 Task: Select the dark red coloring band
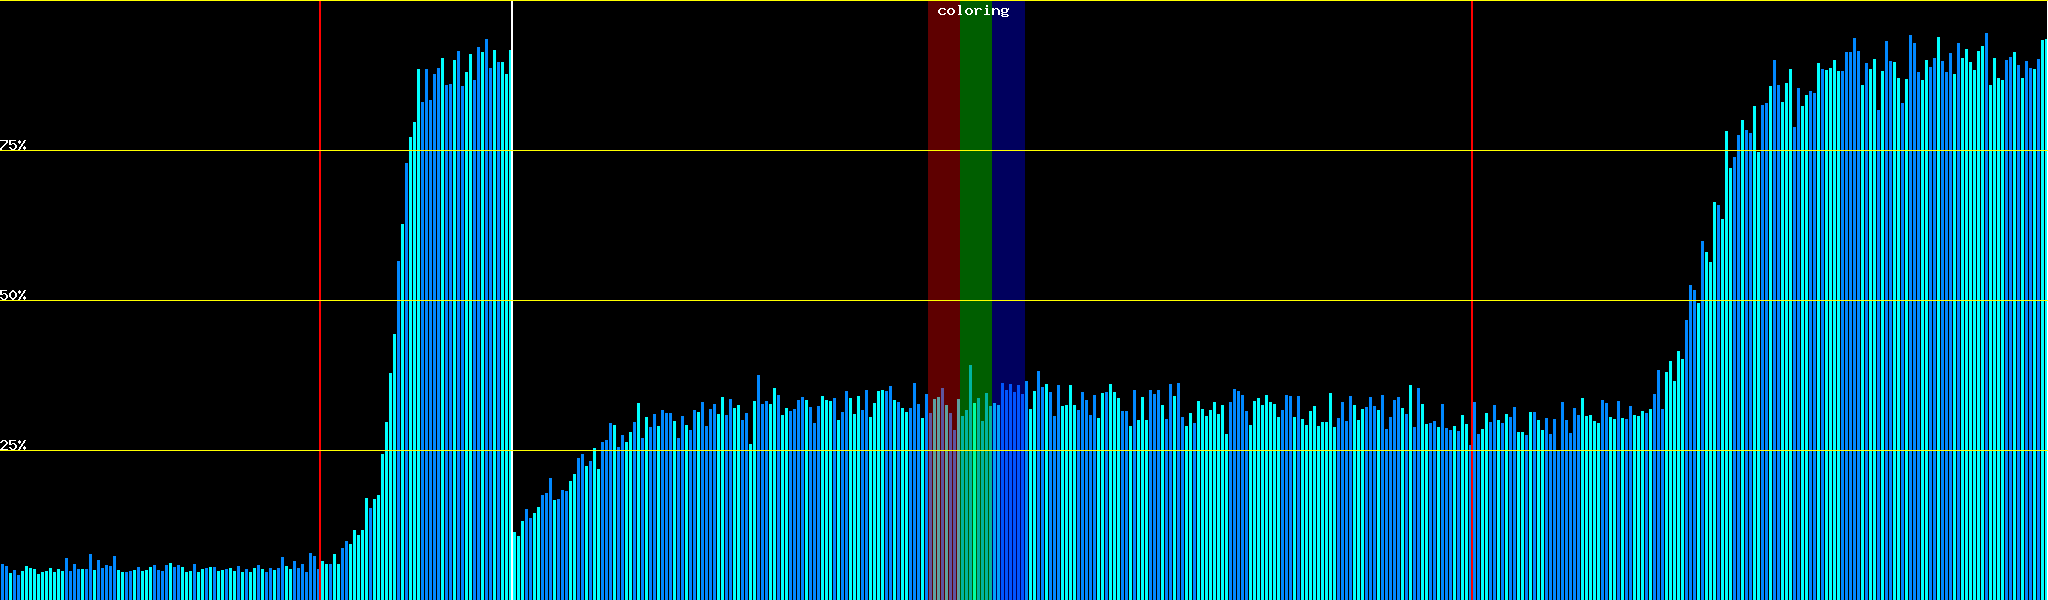click(943, 200)
